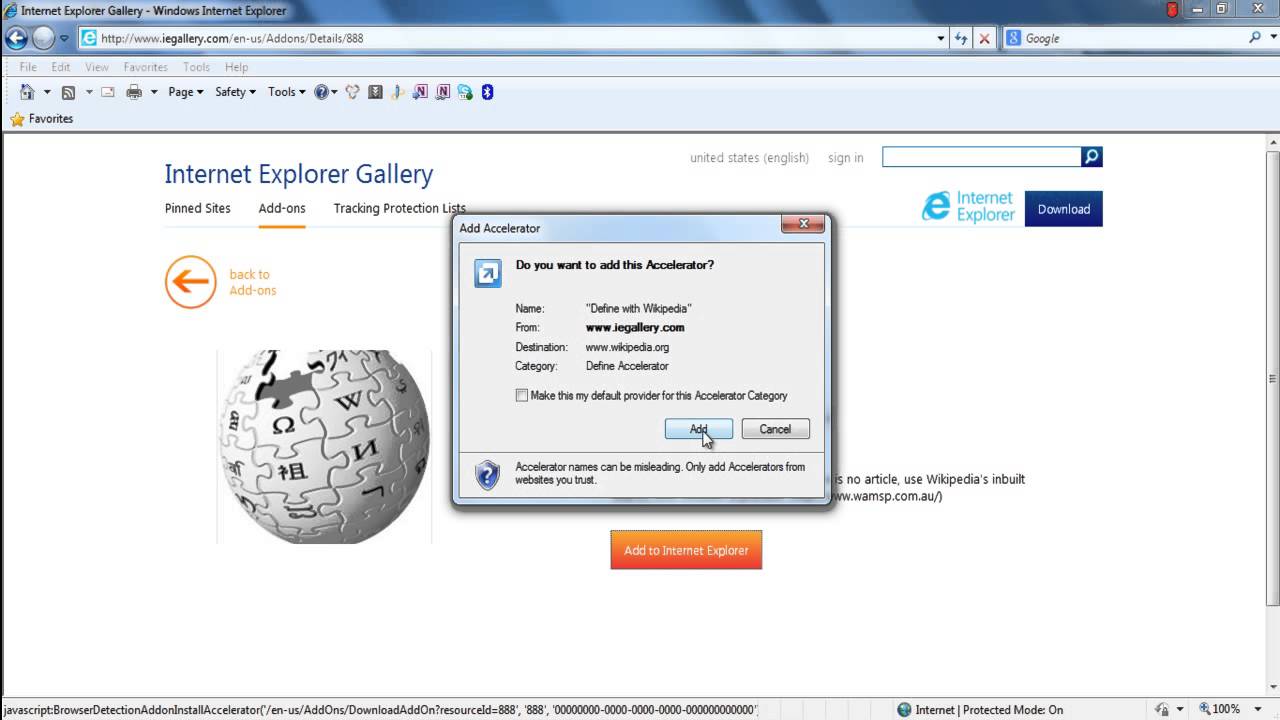
Task: Open the Tools menu in menu bar
Action: coord(196,67)
